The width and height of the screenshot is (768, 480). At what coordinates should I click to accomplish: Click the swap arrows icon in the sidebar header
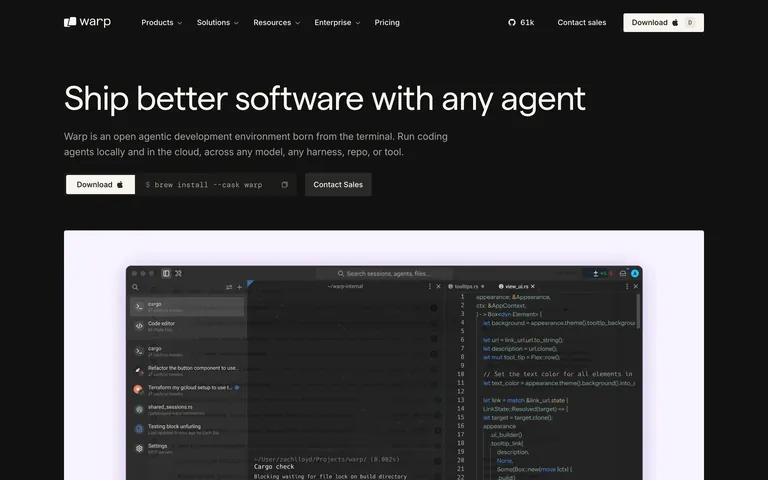pos(229,287)
